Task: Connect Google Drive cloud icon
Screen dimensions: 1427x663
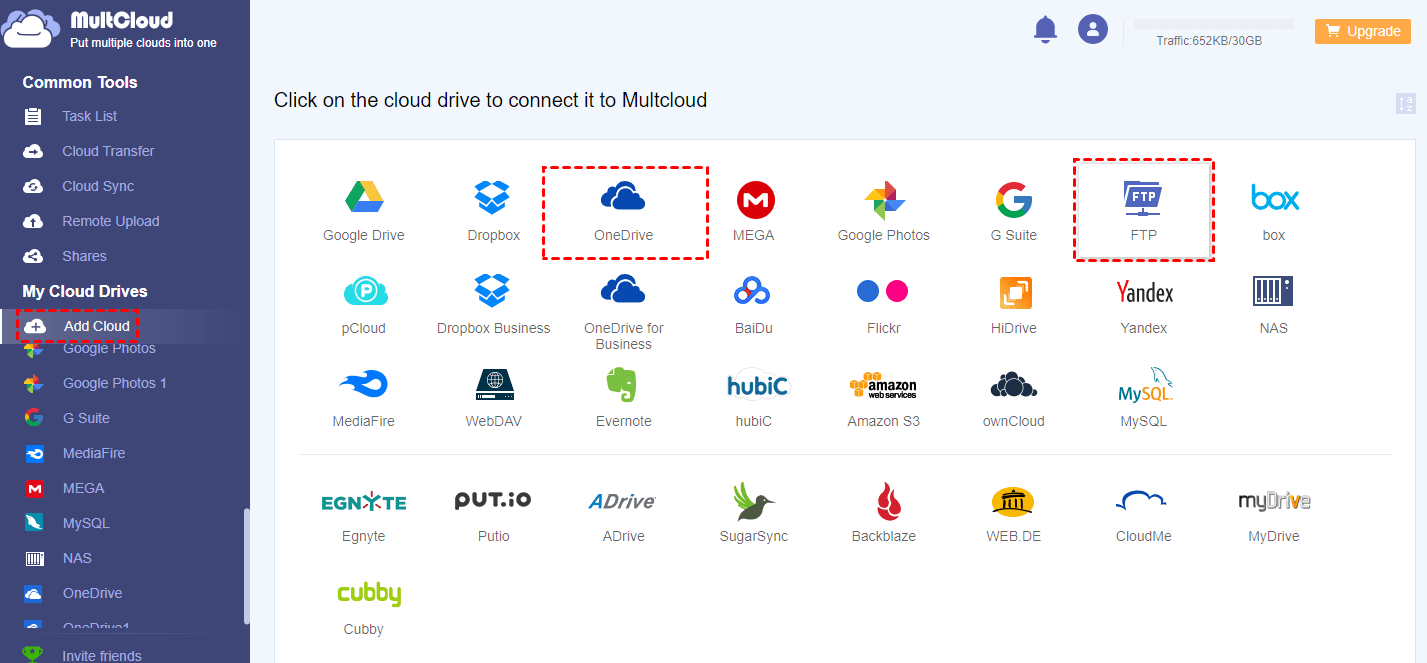Action: [x=364, y=198]
